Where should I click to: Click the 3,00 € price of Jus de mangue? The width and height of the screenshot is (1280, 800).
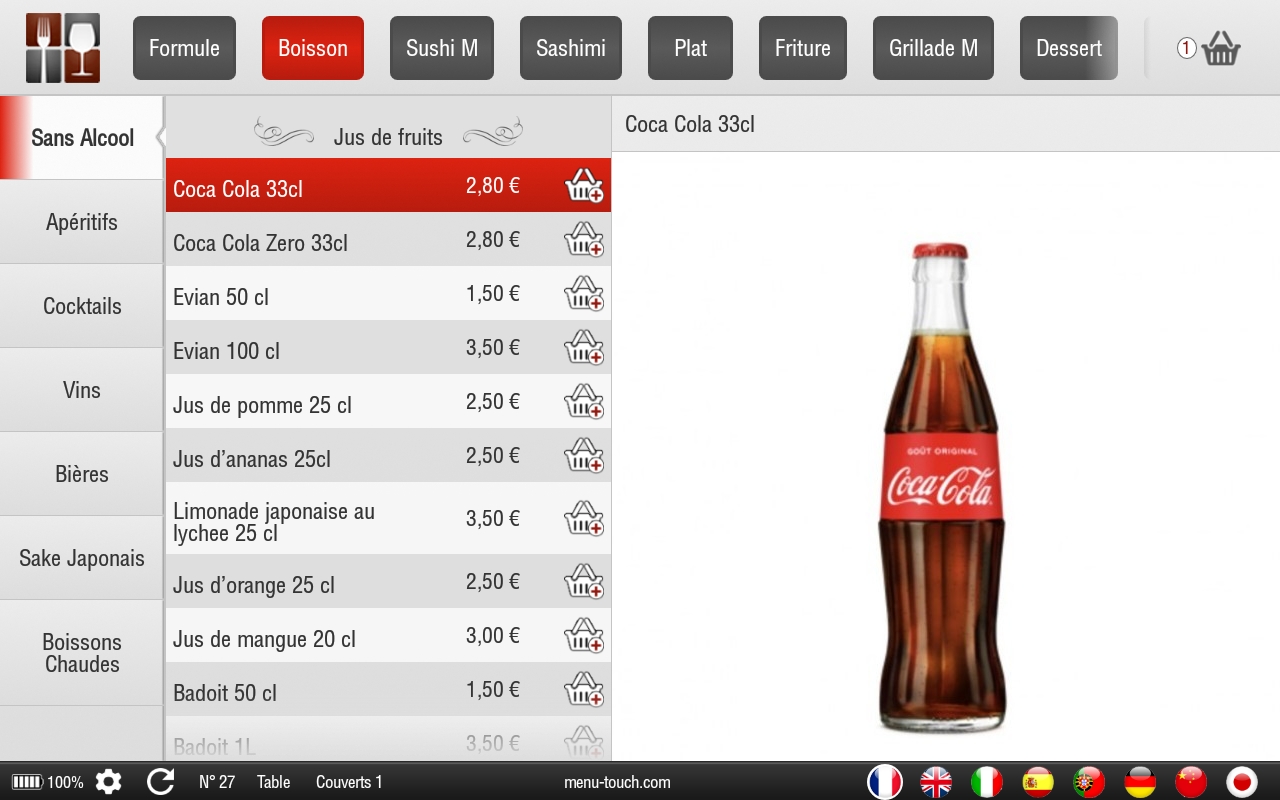point(493,636)
